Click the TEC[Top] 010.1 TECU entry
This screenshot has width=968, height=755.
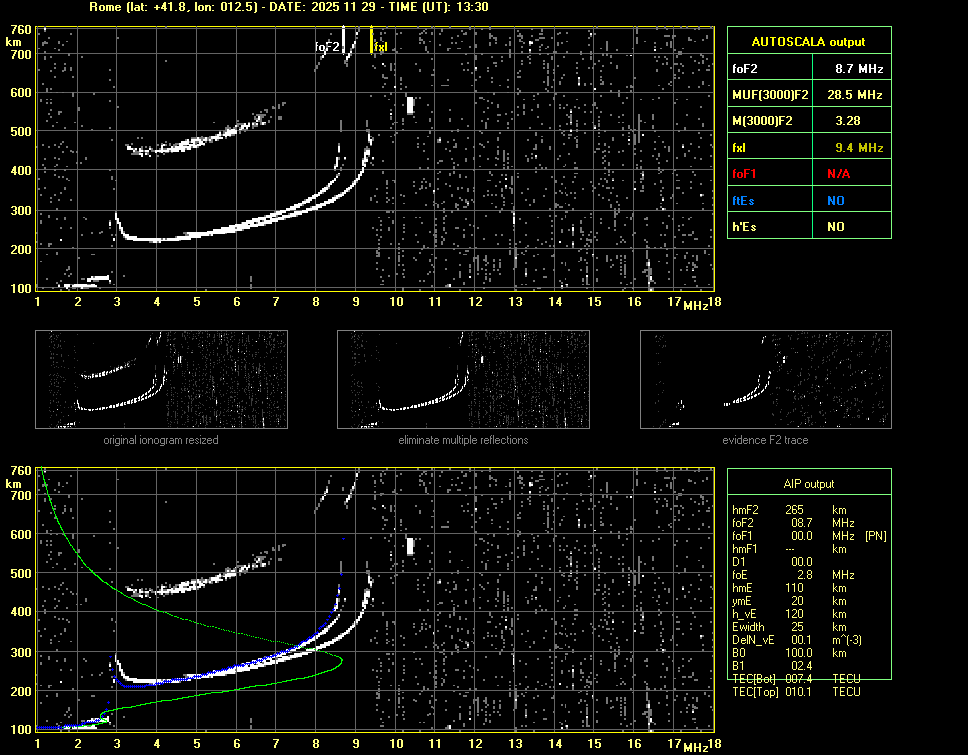coord(796,692)
